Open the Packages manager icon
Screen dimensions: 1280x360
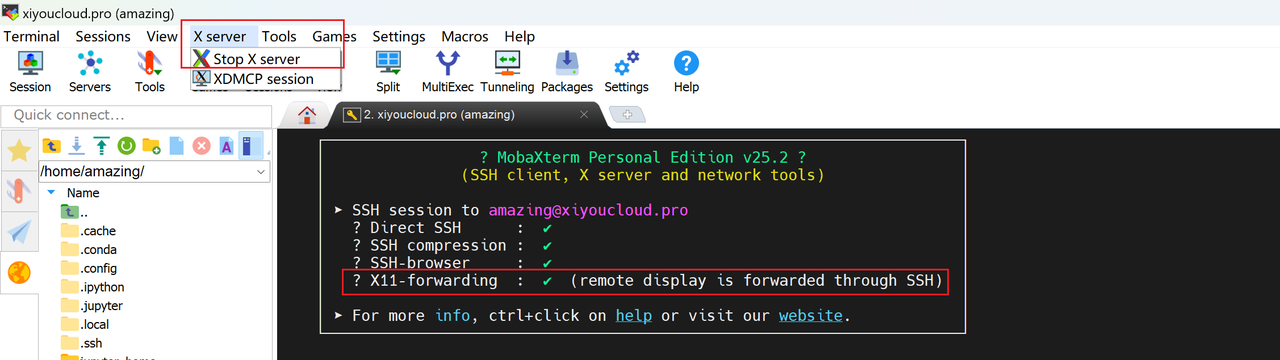[567, 71]
